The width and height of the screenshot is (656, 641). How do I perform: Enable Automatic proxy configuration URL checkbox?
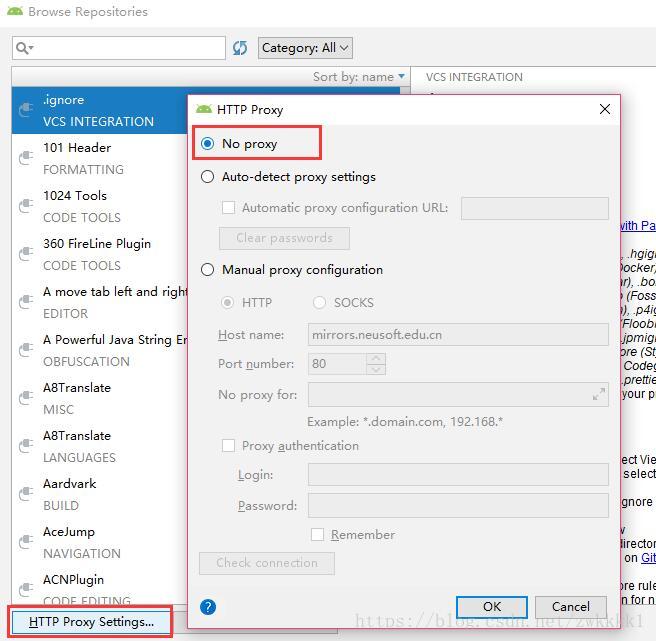pos(228,208)
